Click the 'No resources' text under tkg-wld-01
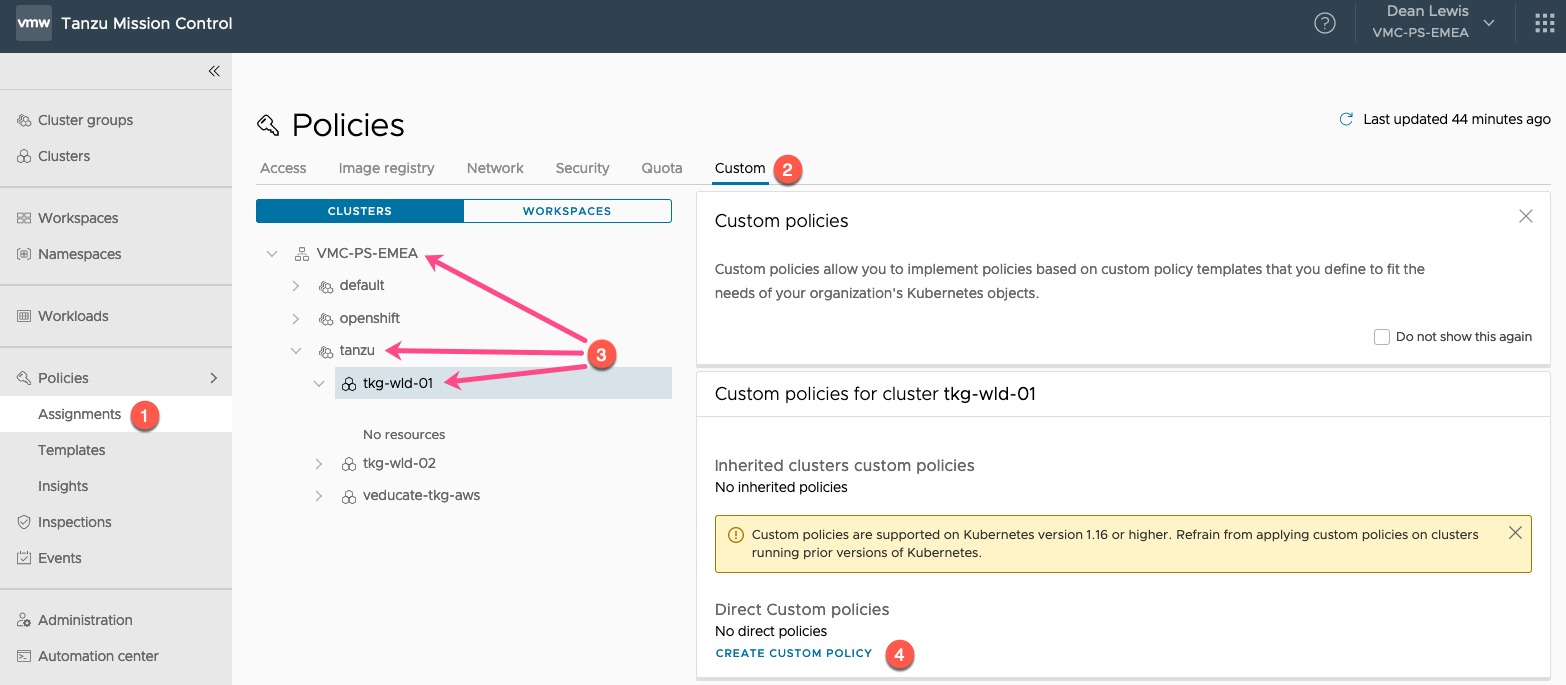The image size is (1566, 685). click(404, 435)
